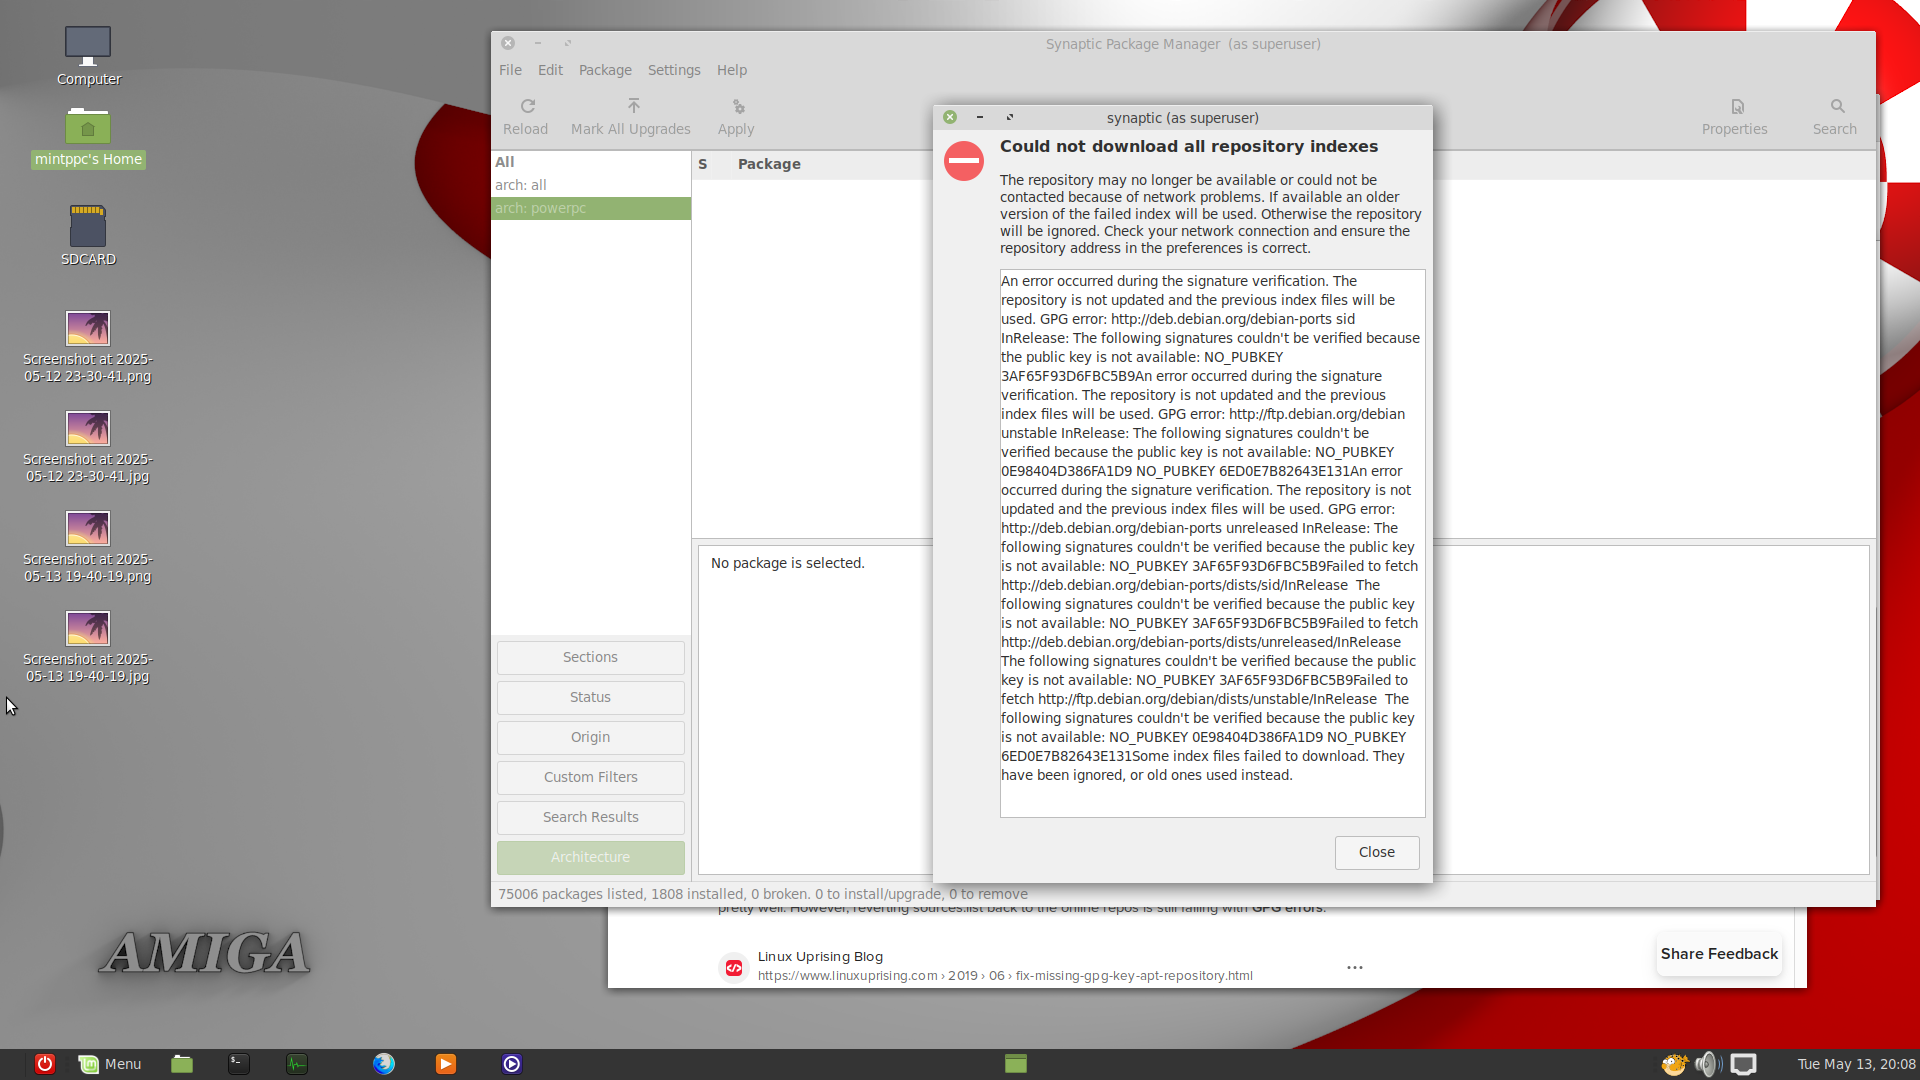This screenshot has width=1920, height=1080.
Task: Click the Package column header
Action: pos(769,164)
